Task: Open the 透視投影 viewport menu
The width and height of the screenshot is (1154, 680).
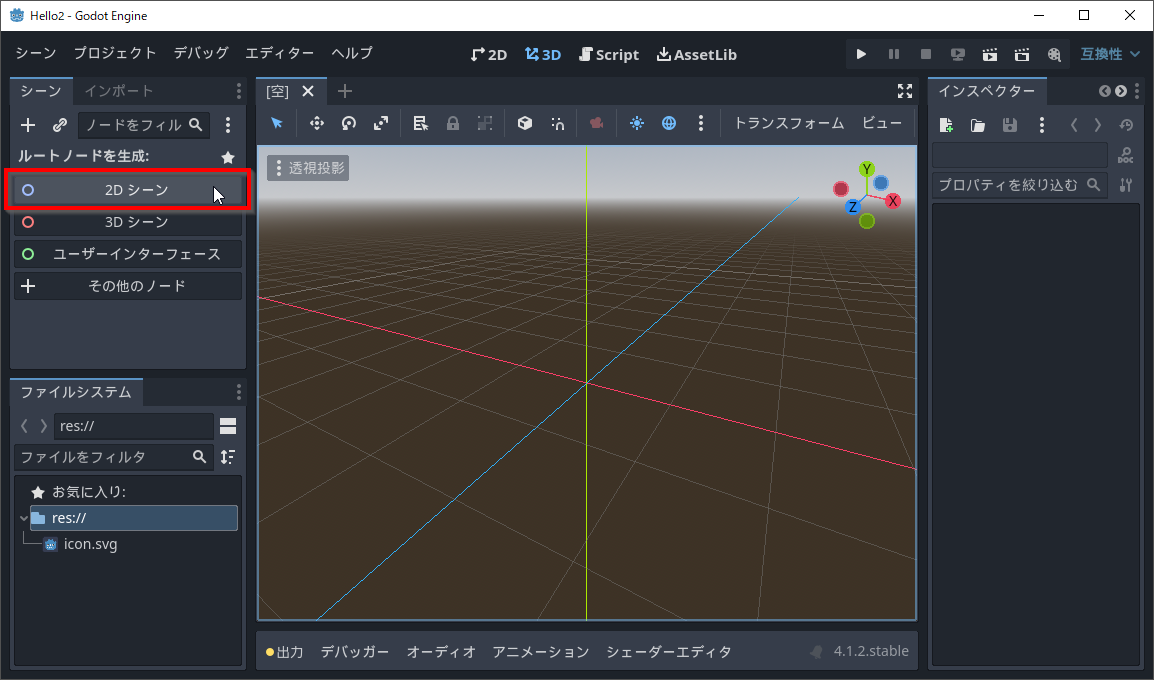Action: [308, 168]
